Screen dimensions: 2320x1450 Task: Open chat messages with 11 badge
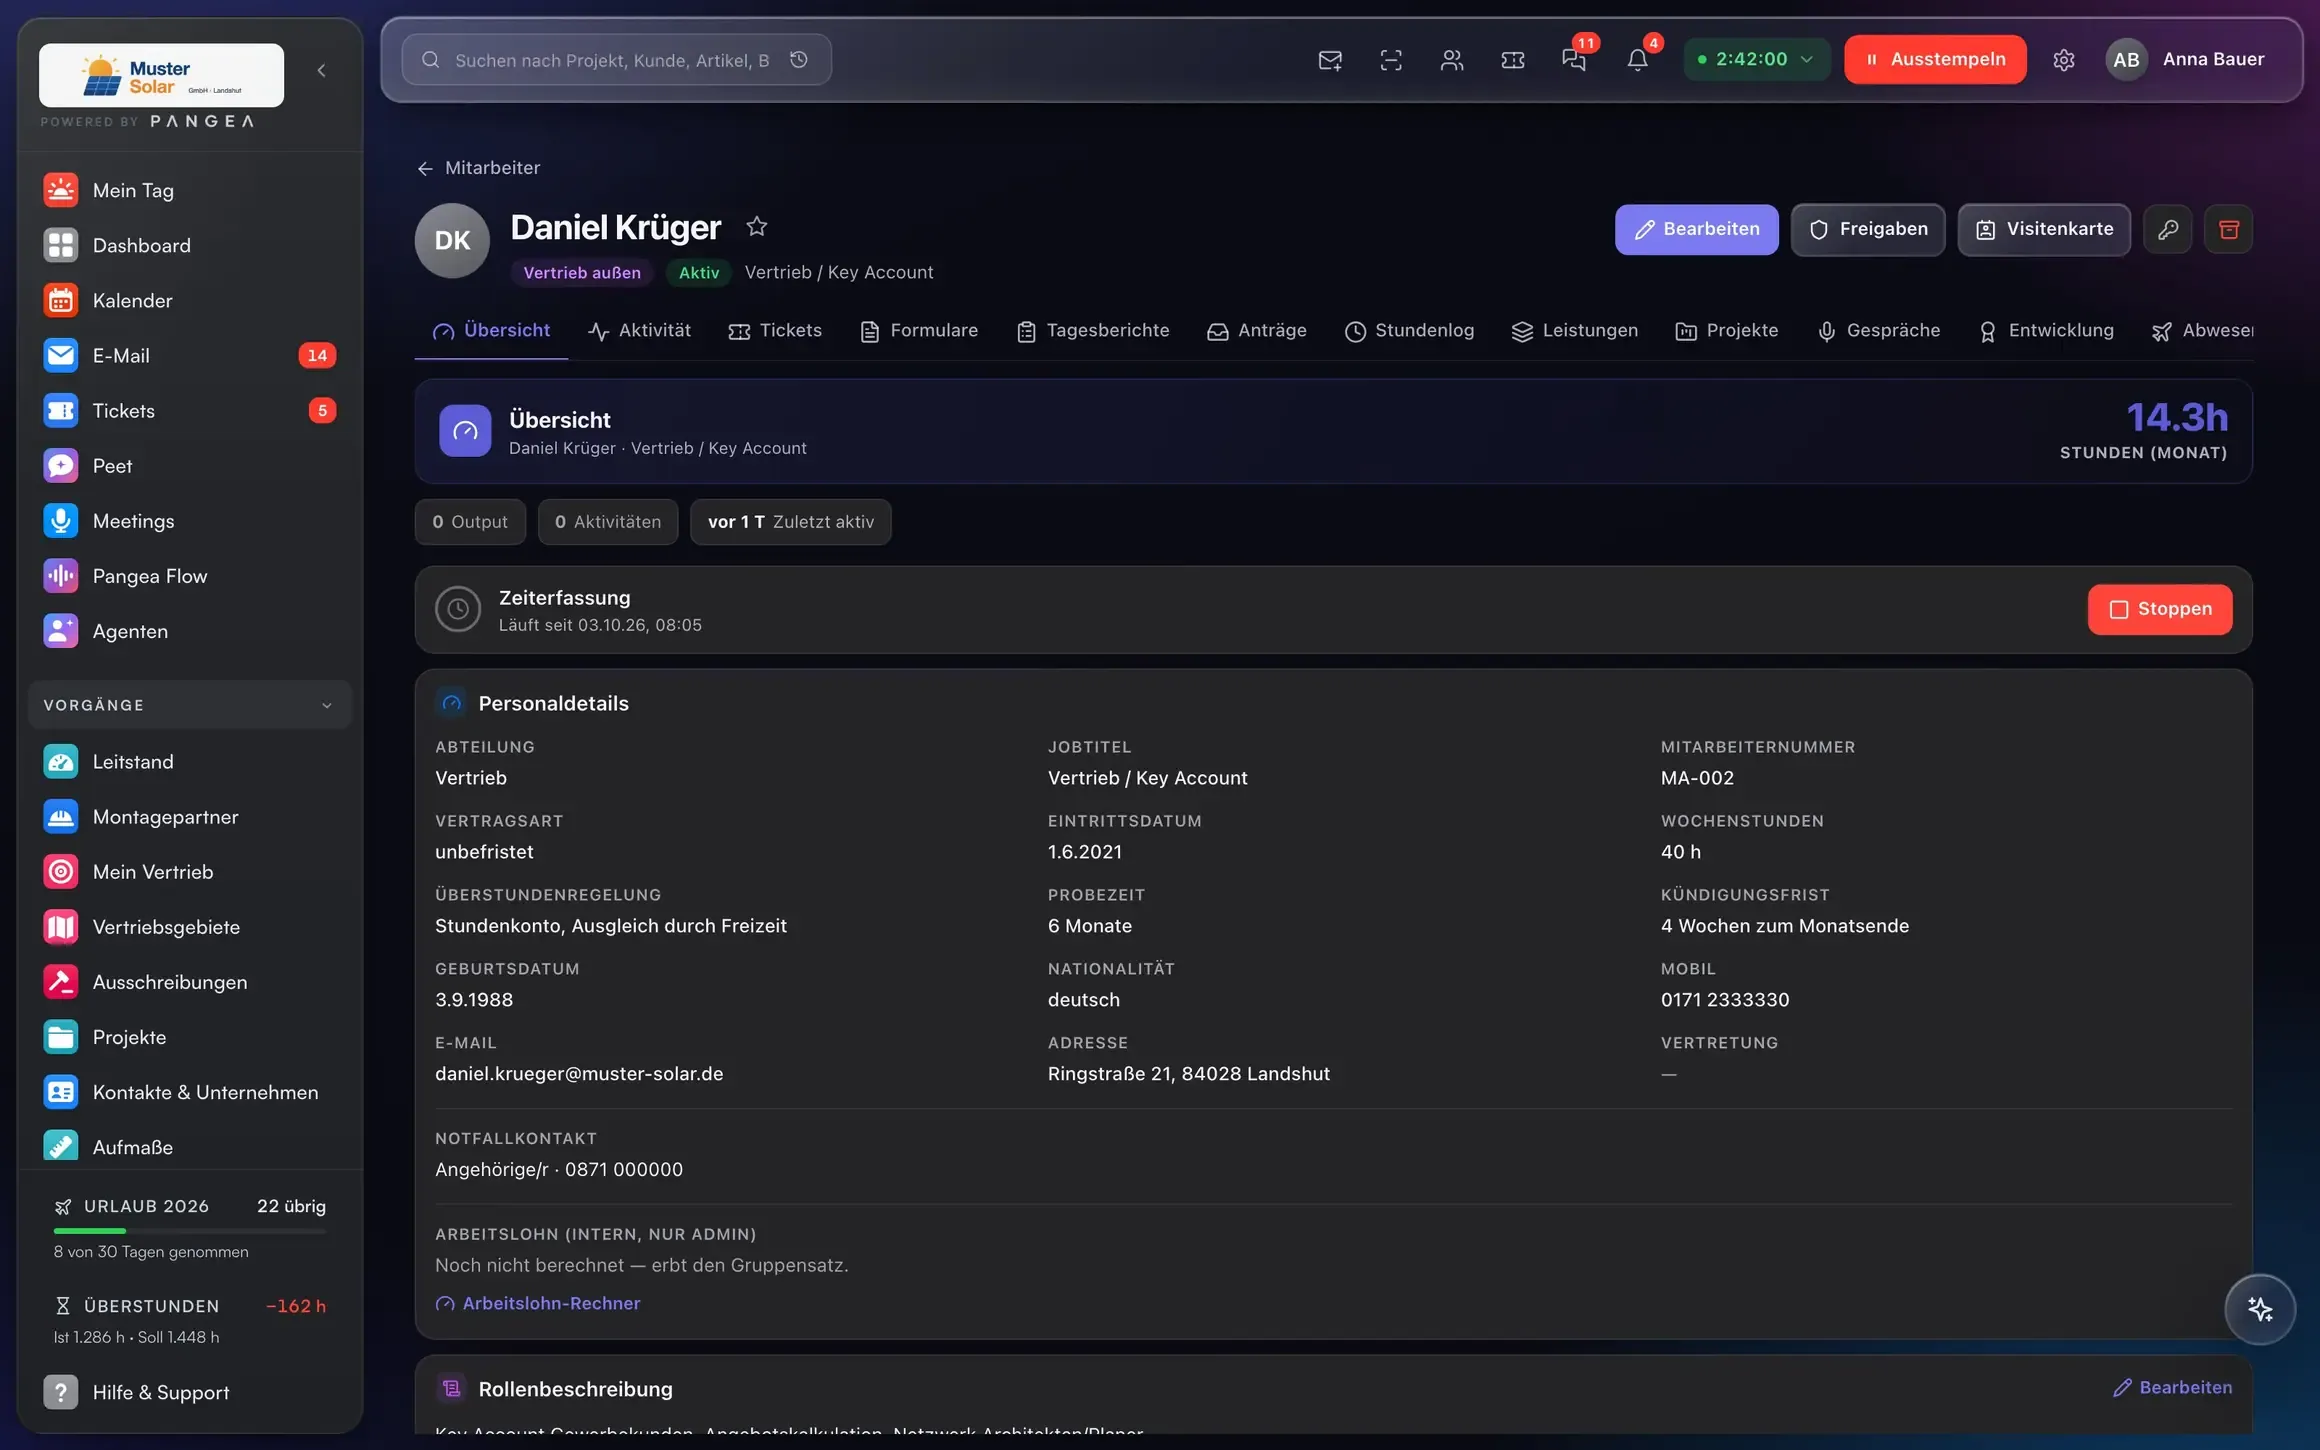1574,60
